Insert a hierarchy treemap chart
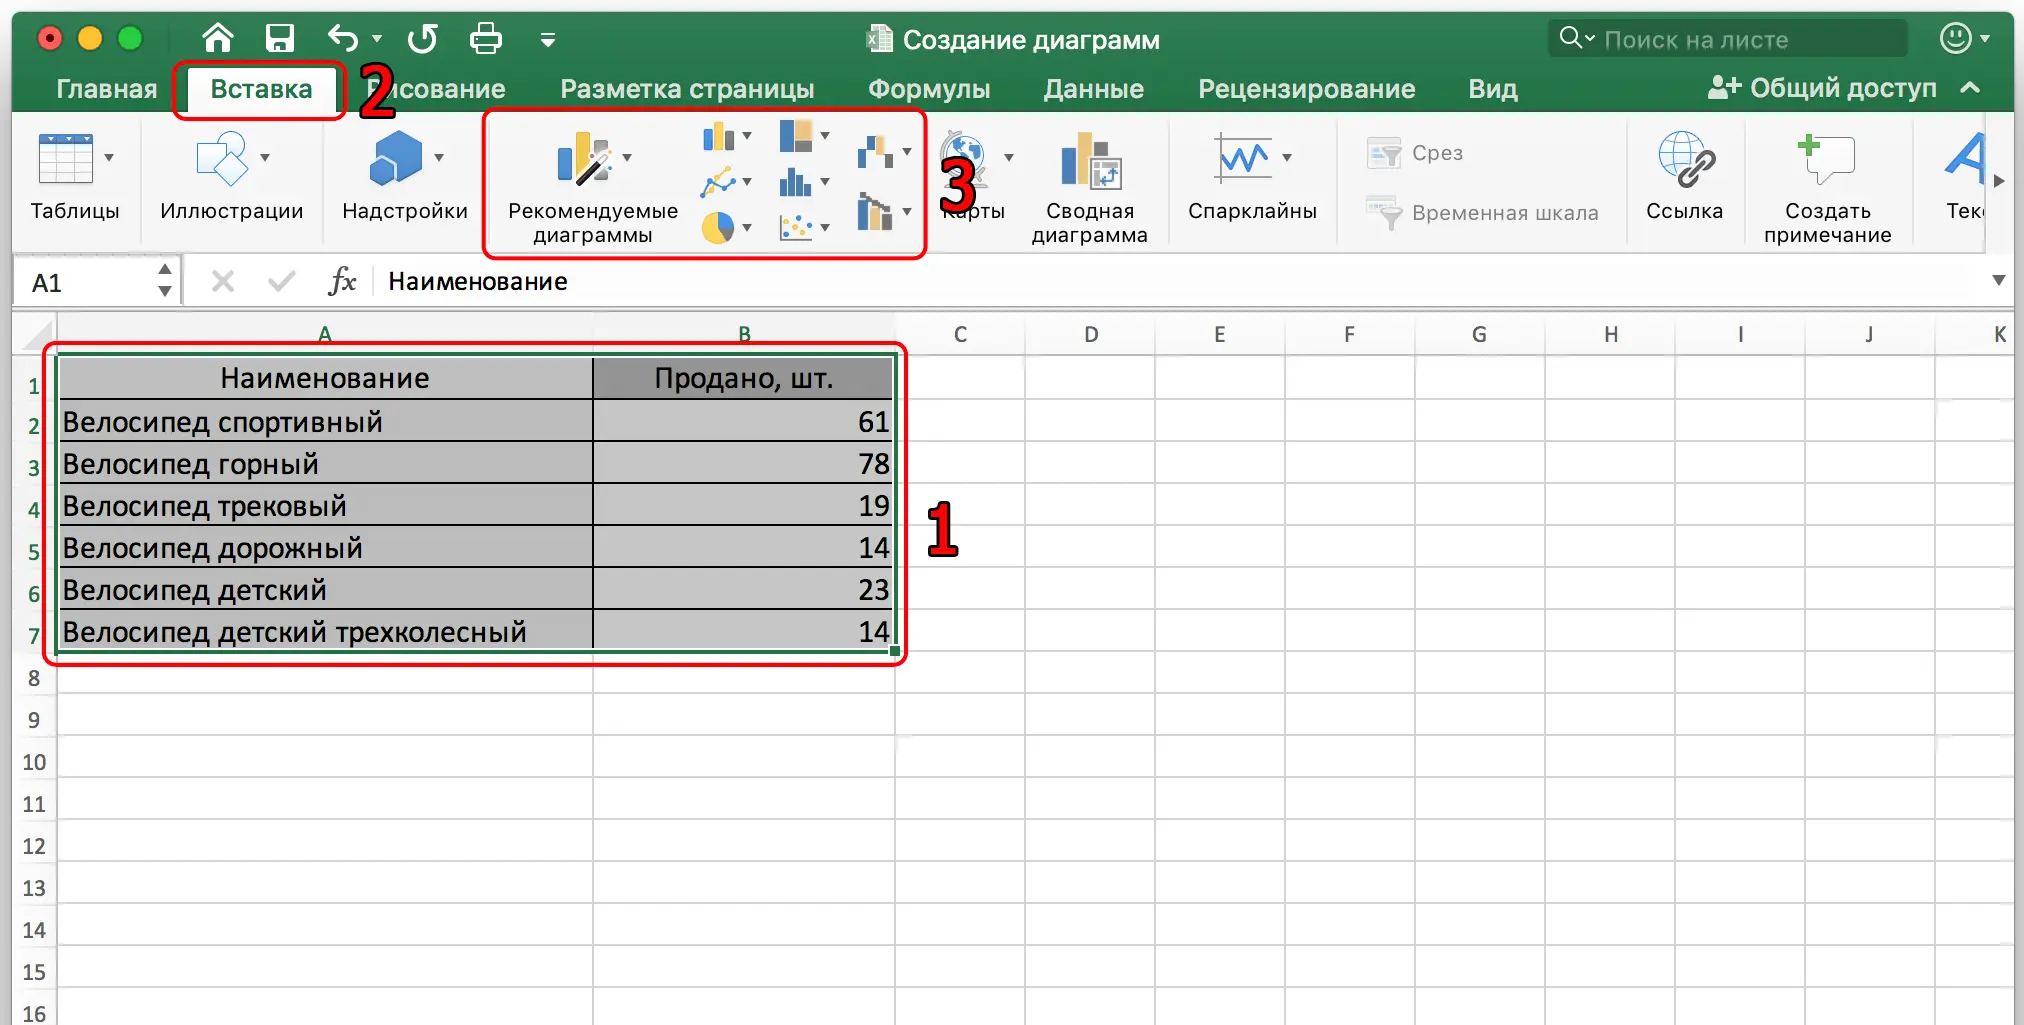The height and width of the screenshot is (1025, 2024). tap(796, 135)
